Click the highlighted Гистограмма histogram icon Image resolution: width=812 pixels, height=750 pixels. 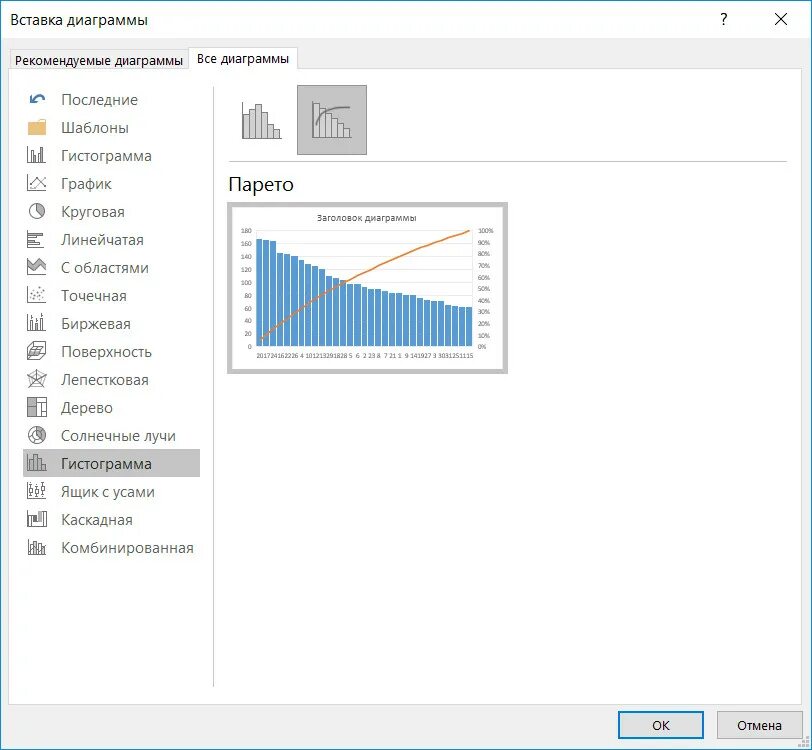37,463
